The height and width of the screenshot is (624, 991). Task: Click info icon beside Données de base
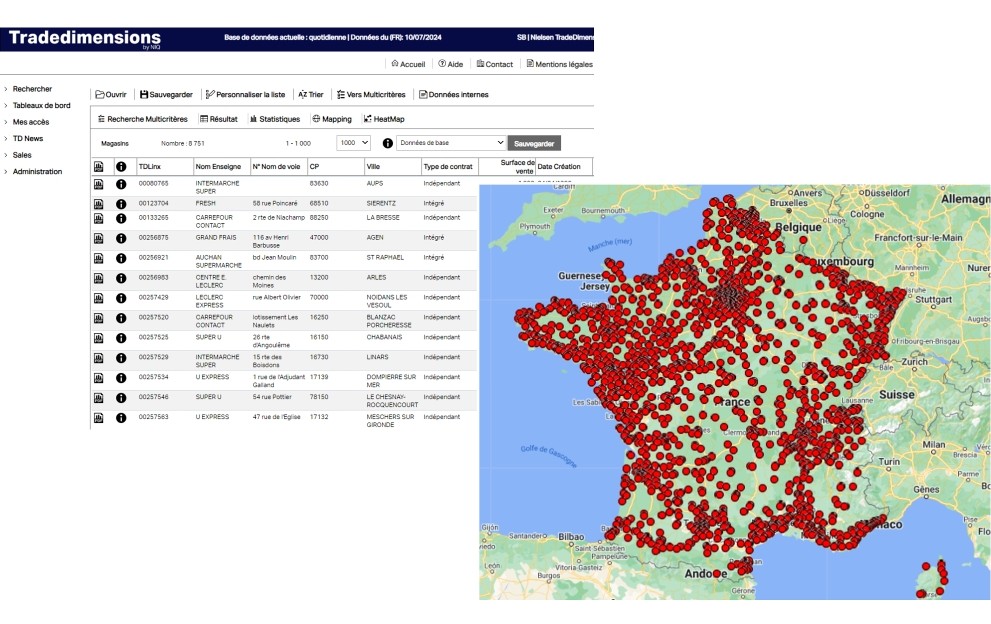[387, 144]
